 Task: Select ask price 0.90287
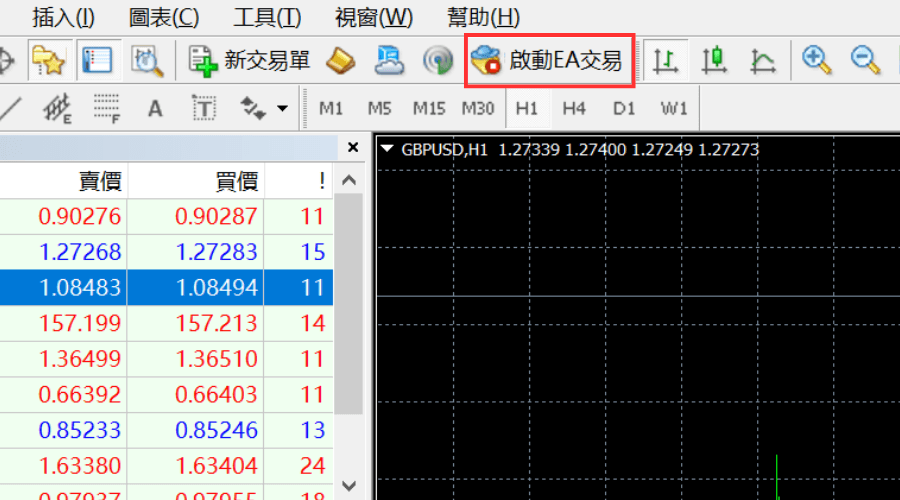click(x=216, y=216)
